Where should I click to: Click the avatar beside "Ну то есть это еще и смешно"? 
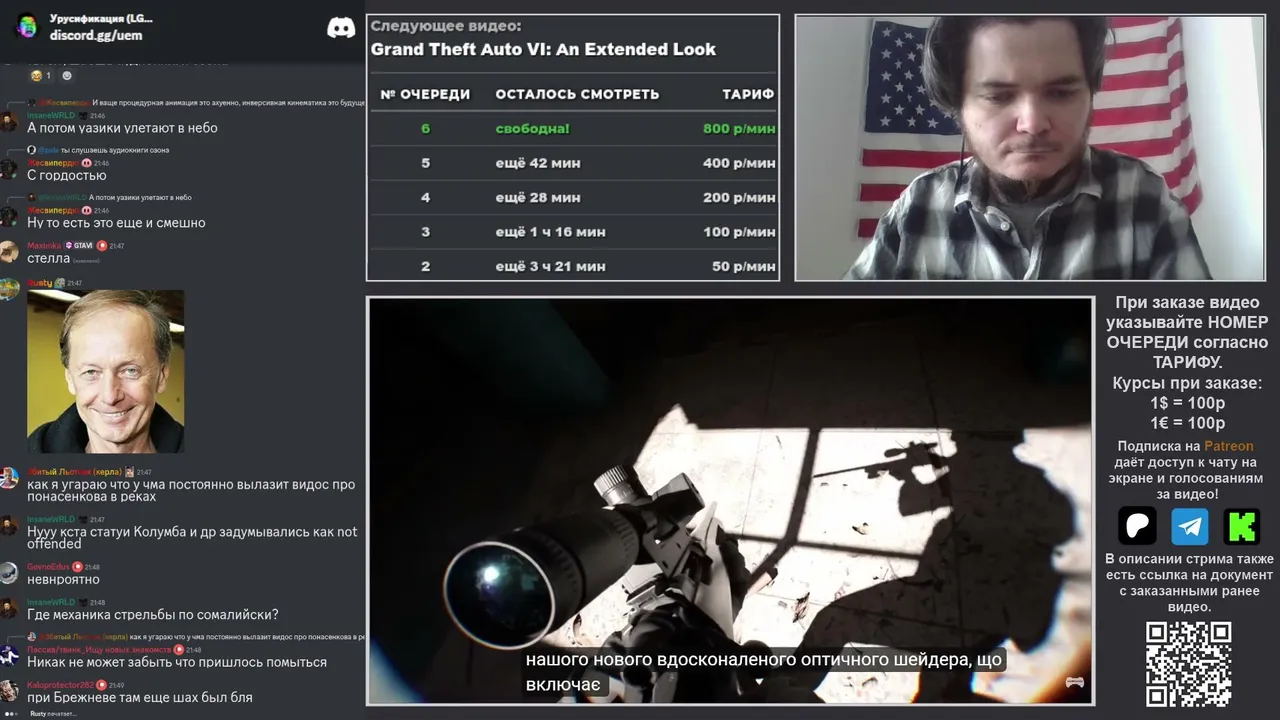pyautogui.click(x=9, y=217)
